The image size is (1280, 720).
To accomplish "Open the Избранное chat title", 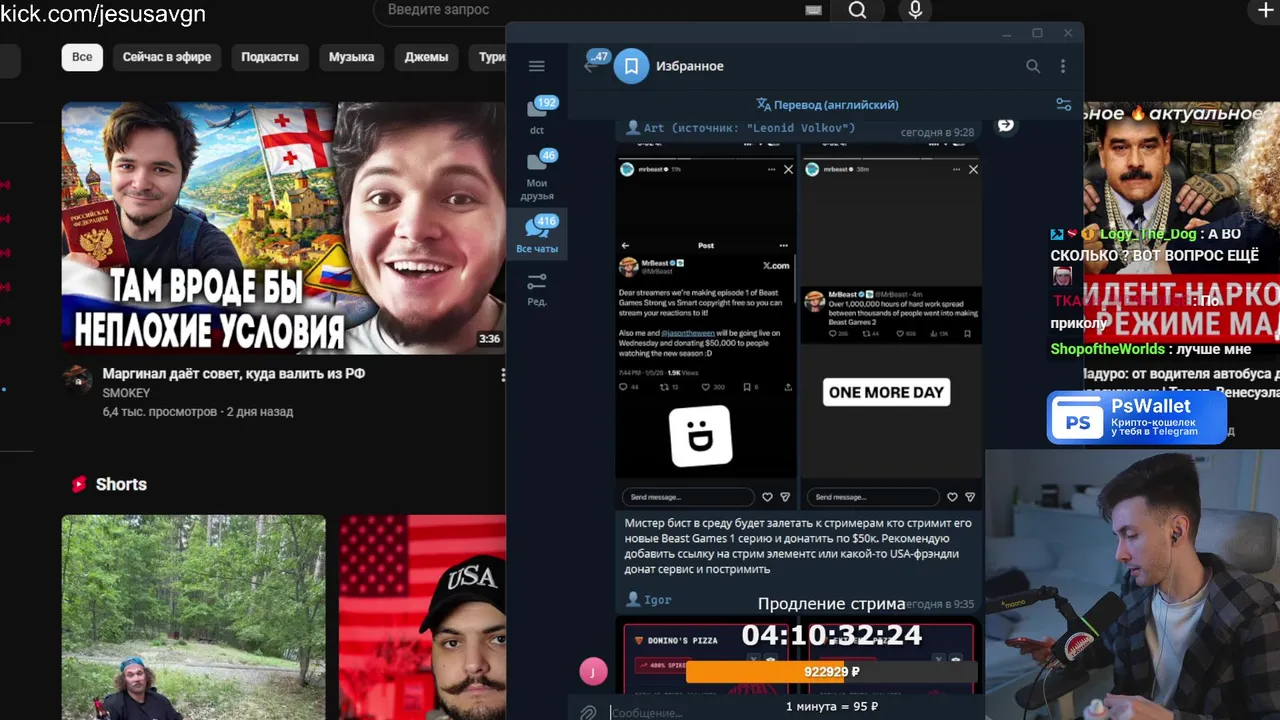I will coord(690,66).
